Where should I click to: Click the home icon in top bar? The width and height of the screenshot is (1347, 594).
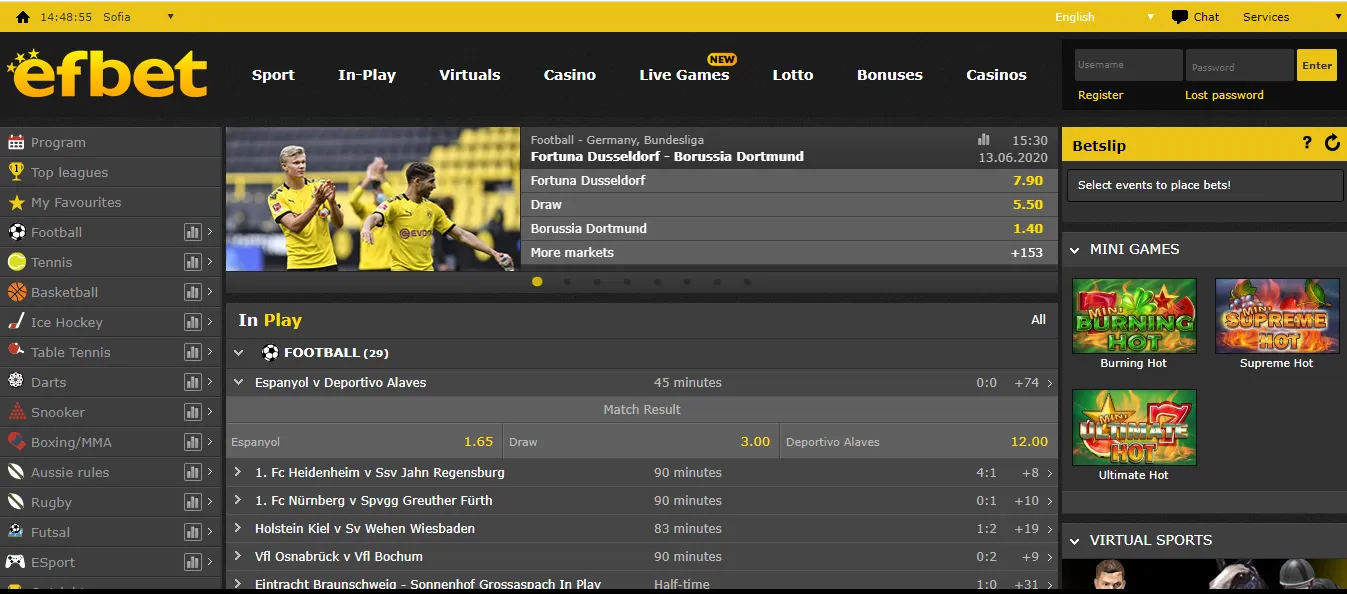23,17
